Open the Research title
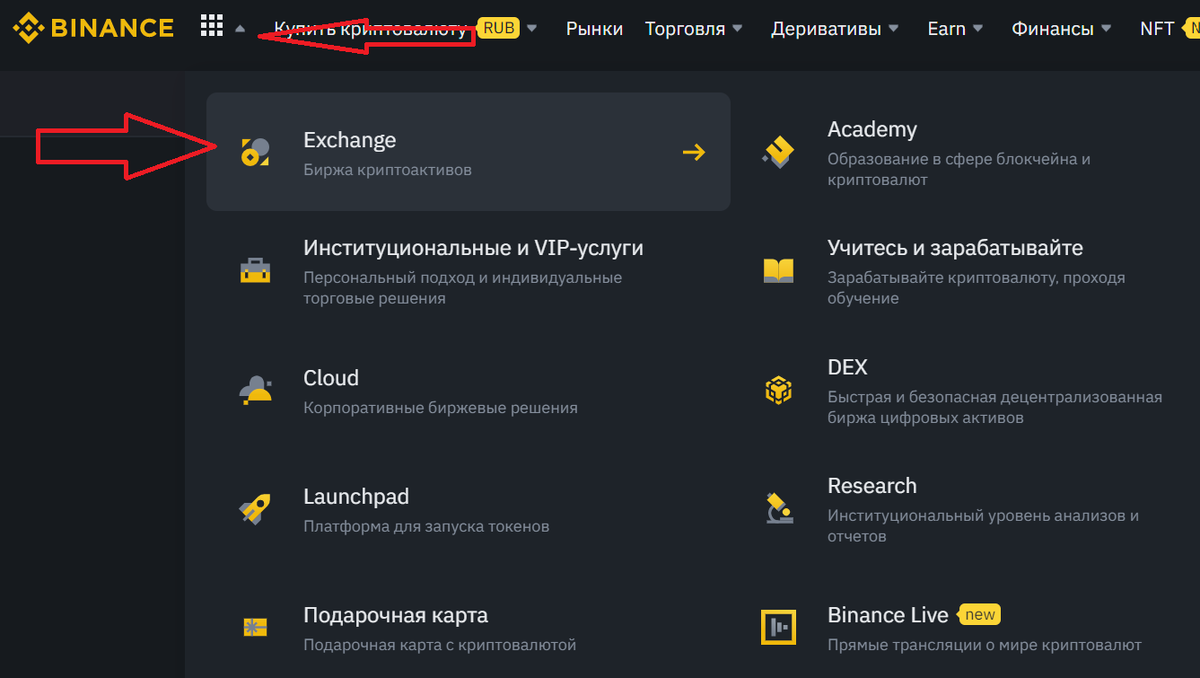The image size is (1200, 678). (x=872, y=486)
